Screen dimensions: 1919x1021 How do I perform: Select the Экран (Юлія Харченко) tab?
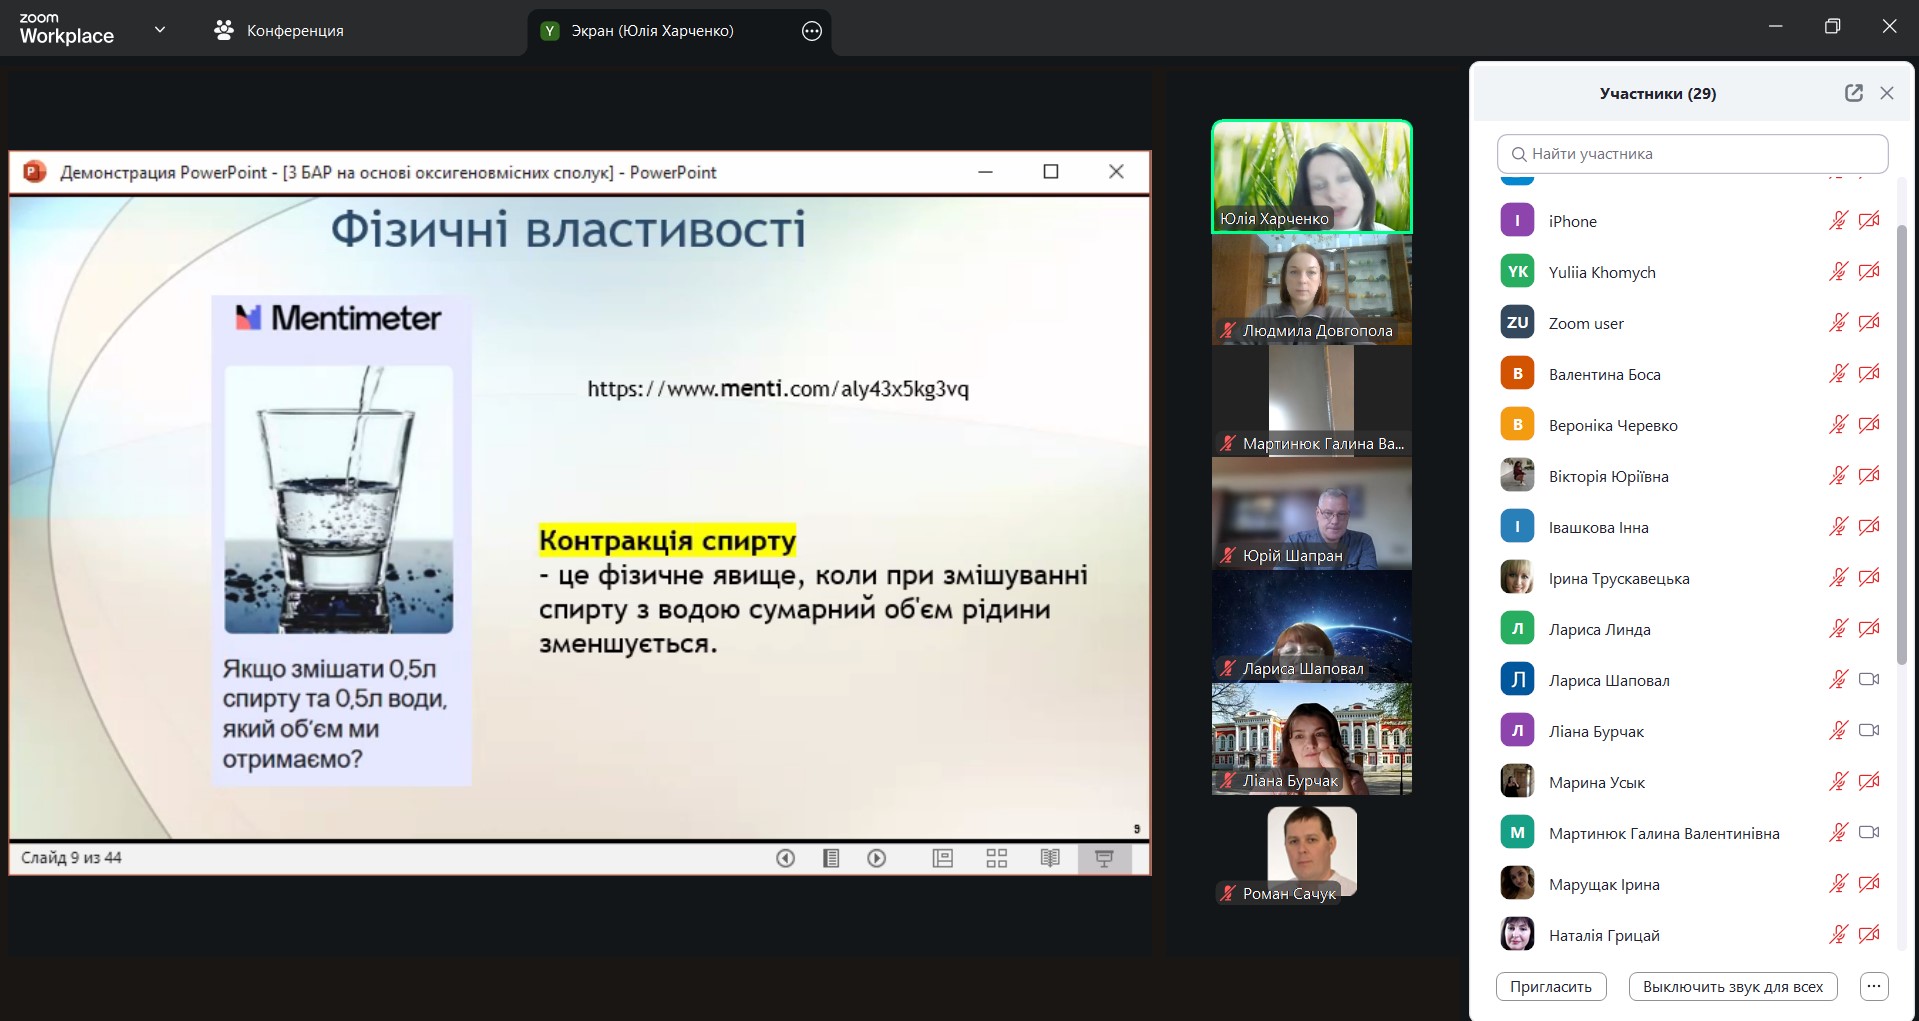(651, 31)
